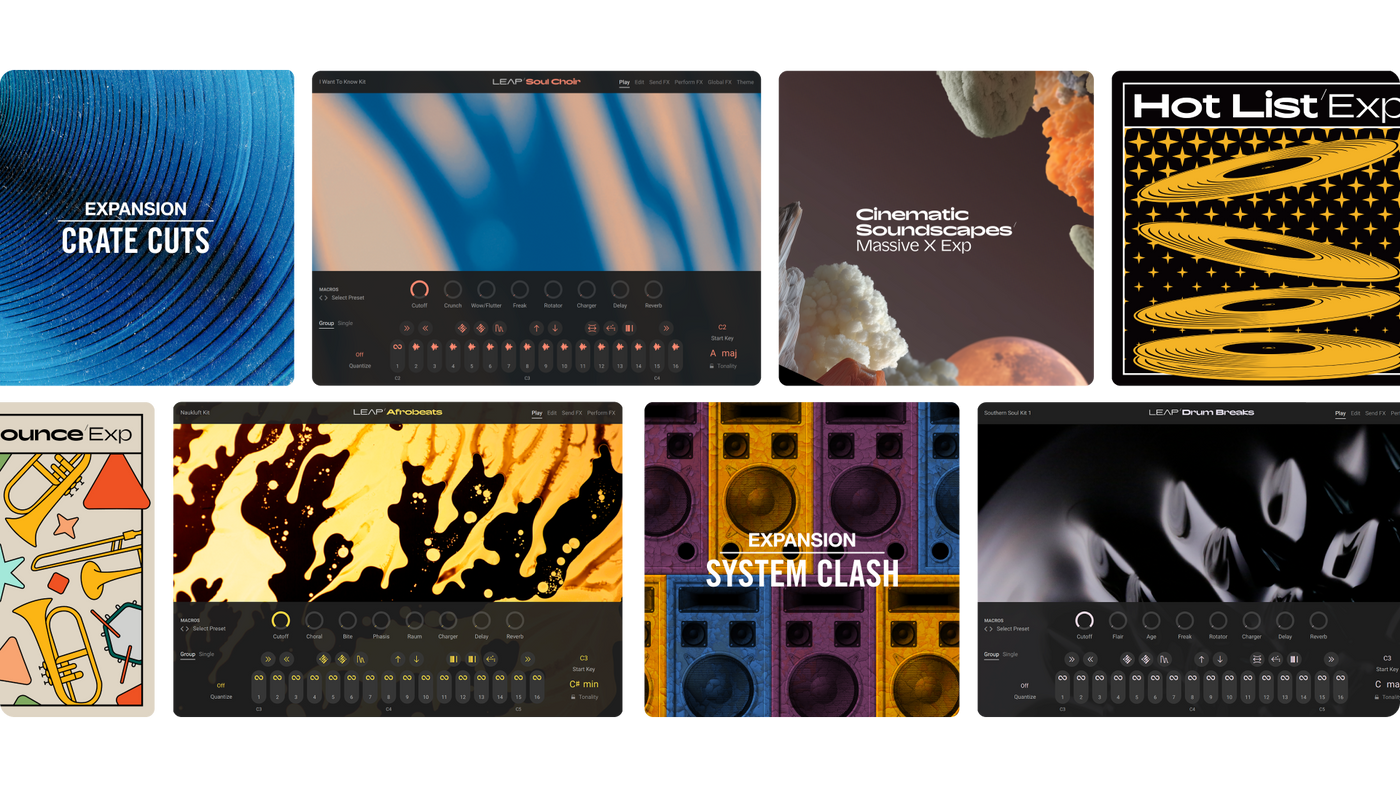The image size is (1400, 787).
Task: Click the vertical bars icon in Drum Breaks
Action: pos(1294,659)
